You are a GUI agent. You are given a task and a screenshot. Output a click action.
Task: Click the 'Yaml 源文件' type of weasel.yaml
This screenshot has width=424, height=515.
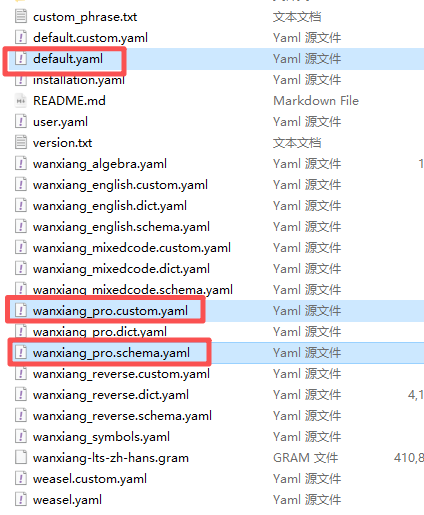click(x=307, y=500)
